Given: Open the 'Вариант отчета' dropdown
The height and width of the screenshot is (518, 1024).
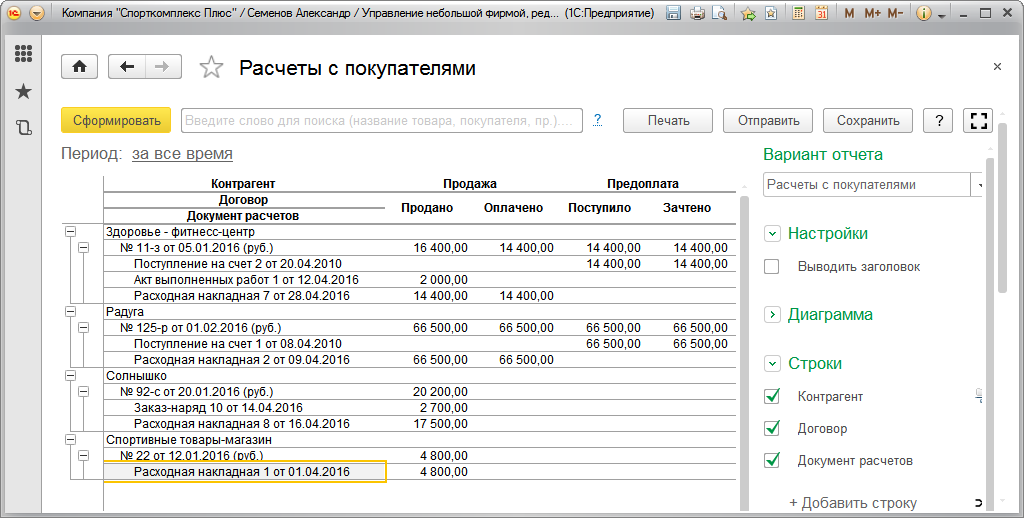Looking at the screenshot, I should coord(978,185).
